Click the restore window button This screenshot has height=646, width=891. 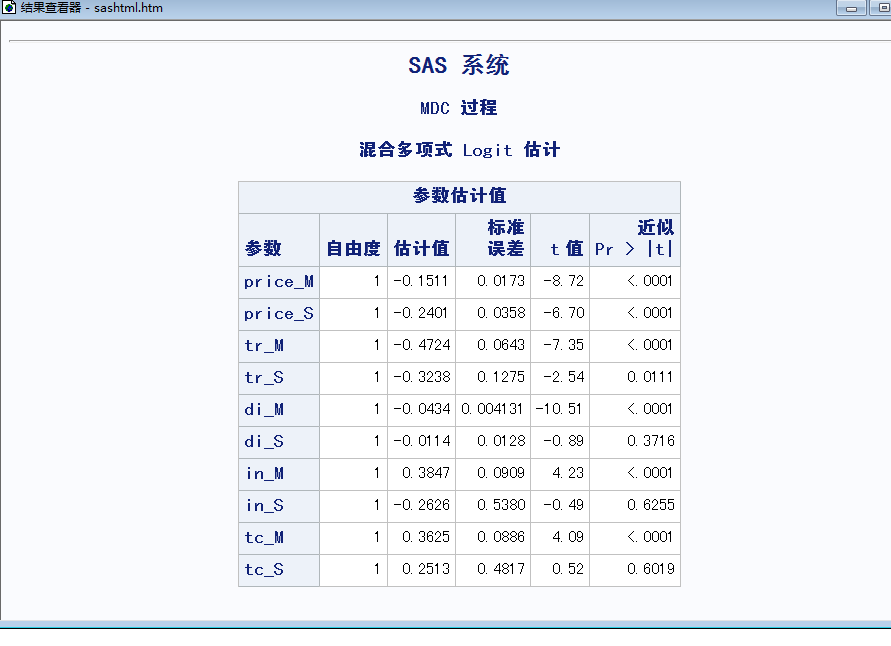click(881, 8)
